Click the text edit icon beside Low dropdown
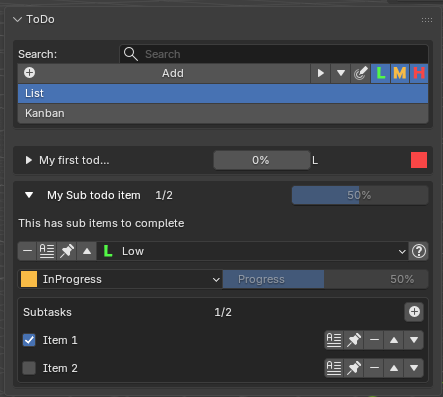The width and height of the screenshot is (443, 397). click(x=47, y=251)
